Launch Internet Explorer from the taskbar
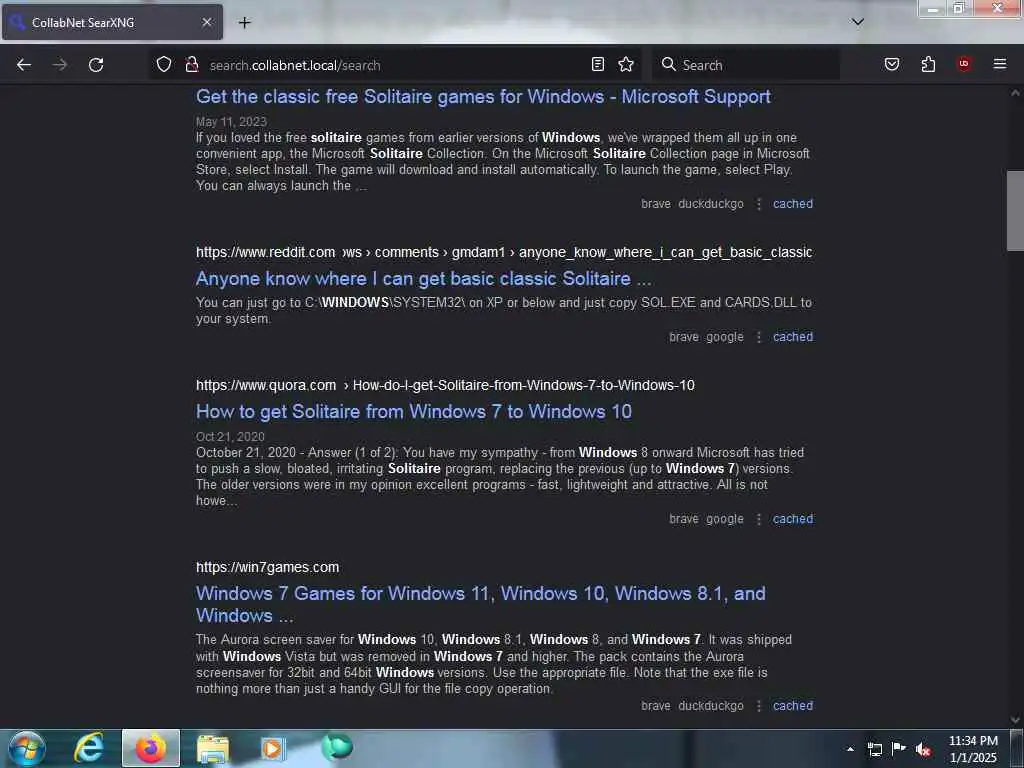This screenshot has width=1024, height=768. tap(88, 748)
